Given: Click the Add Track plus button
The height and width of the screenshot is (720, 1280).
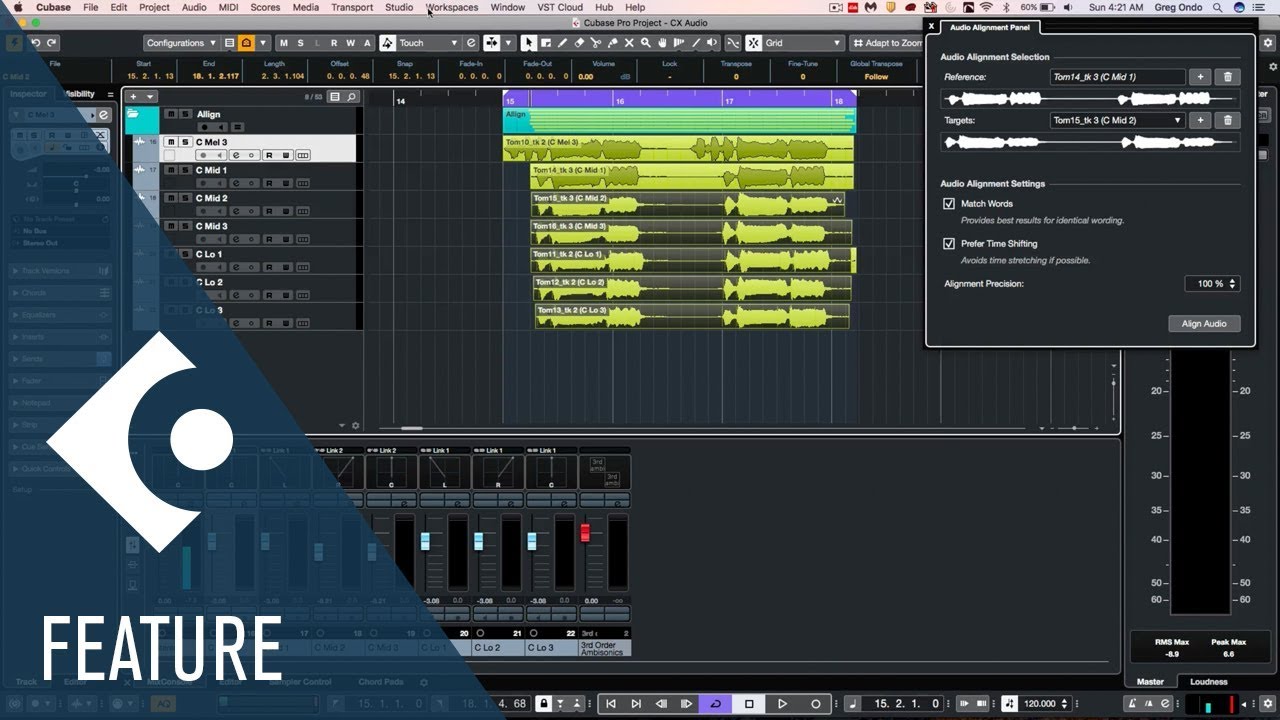Looking at the screenshot, I should coord(136,97).
